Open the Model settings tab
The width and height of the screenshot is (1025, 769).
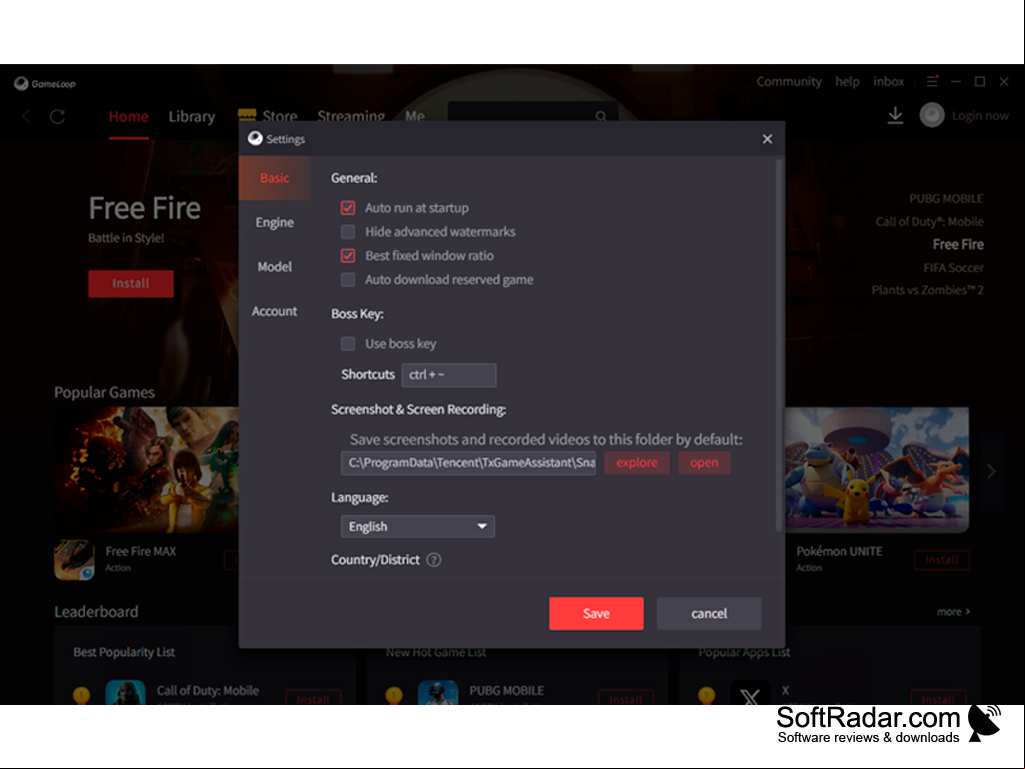click(x=275, y=267)
